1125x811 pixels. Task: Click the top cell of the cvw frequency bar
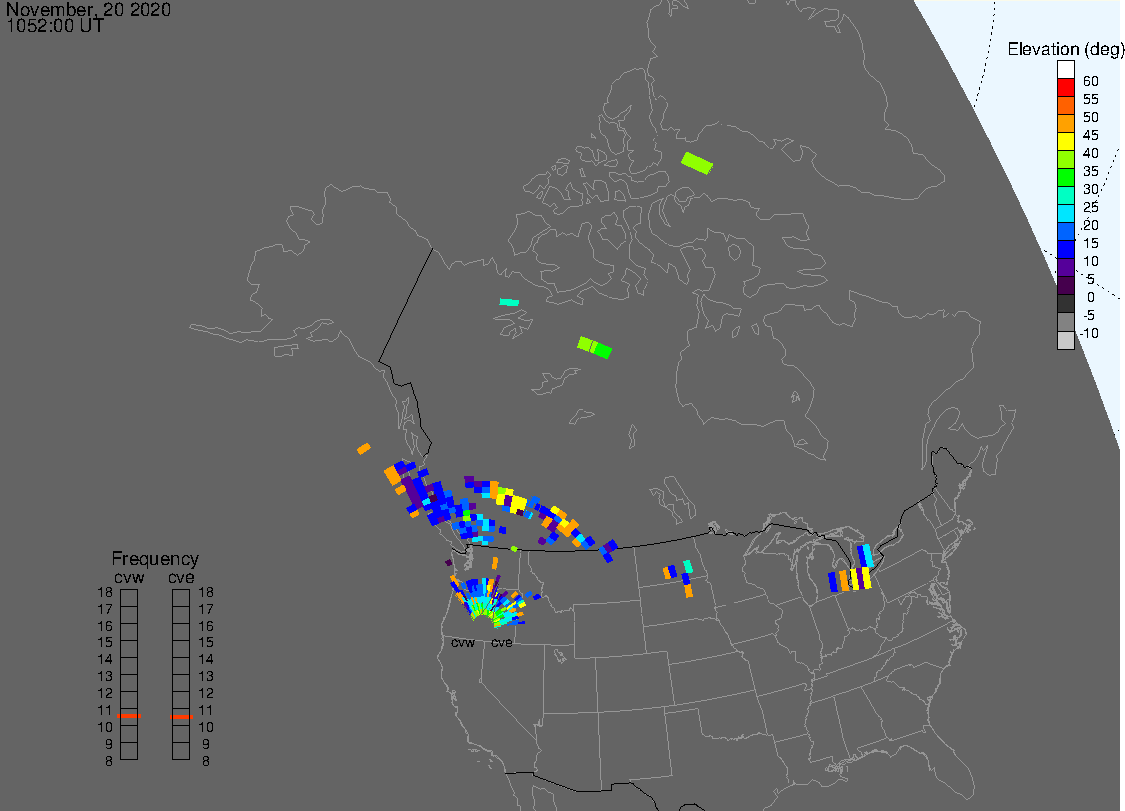129,598
